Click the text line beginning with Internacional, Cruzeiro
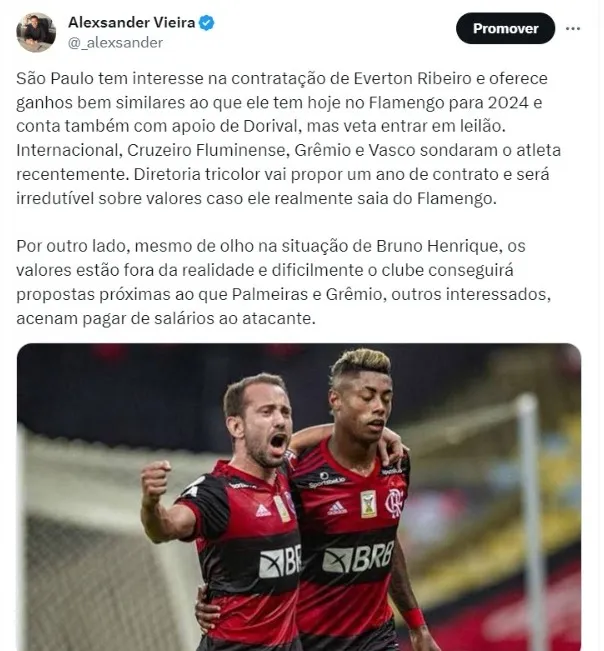The width and height of the screenshot is (604, 651). (289, 150)
